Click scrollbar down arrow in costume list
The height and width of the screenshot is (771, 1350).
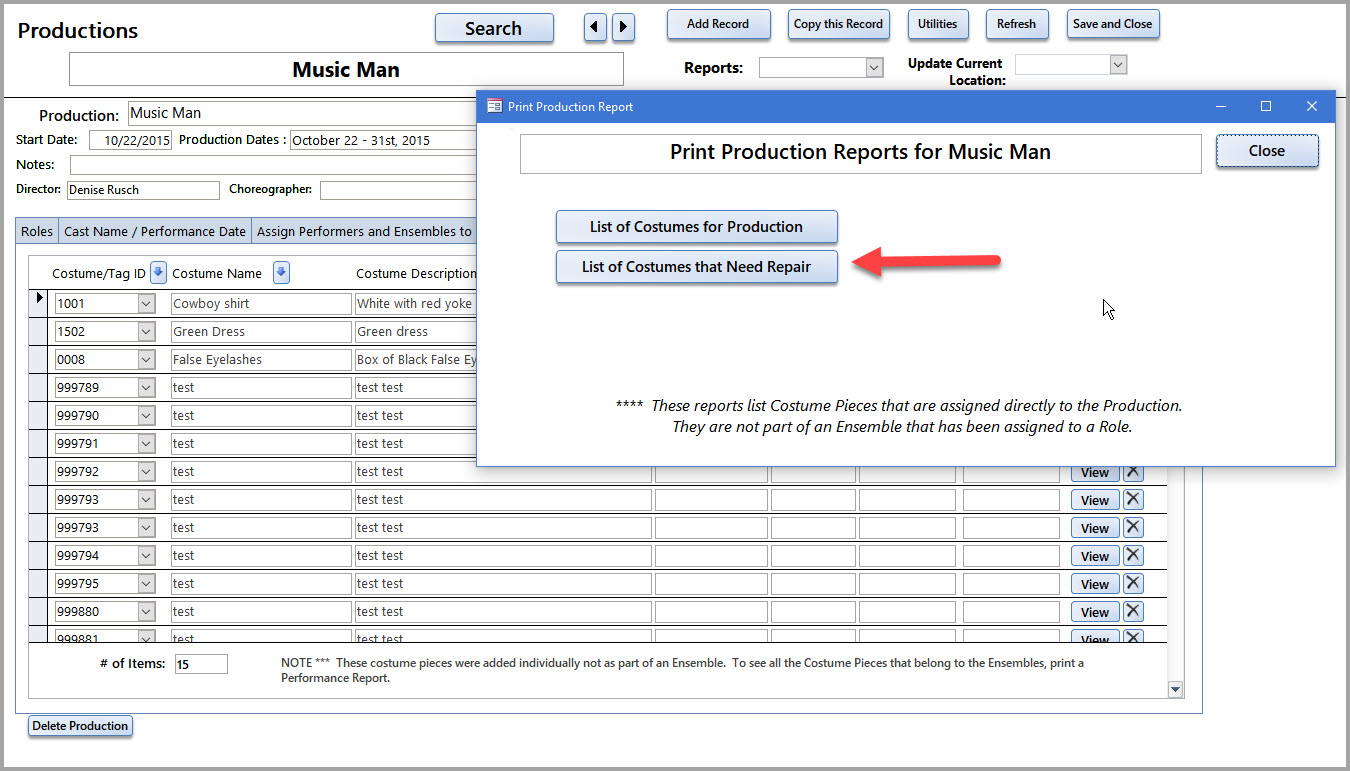(1175, 689)
